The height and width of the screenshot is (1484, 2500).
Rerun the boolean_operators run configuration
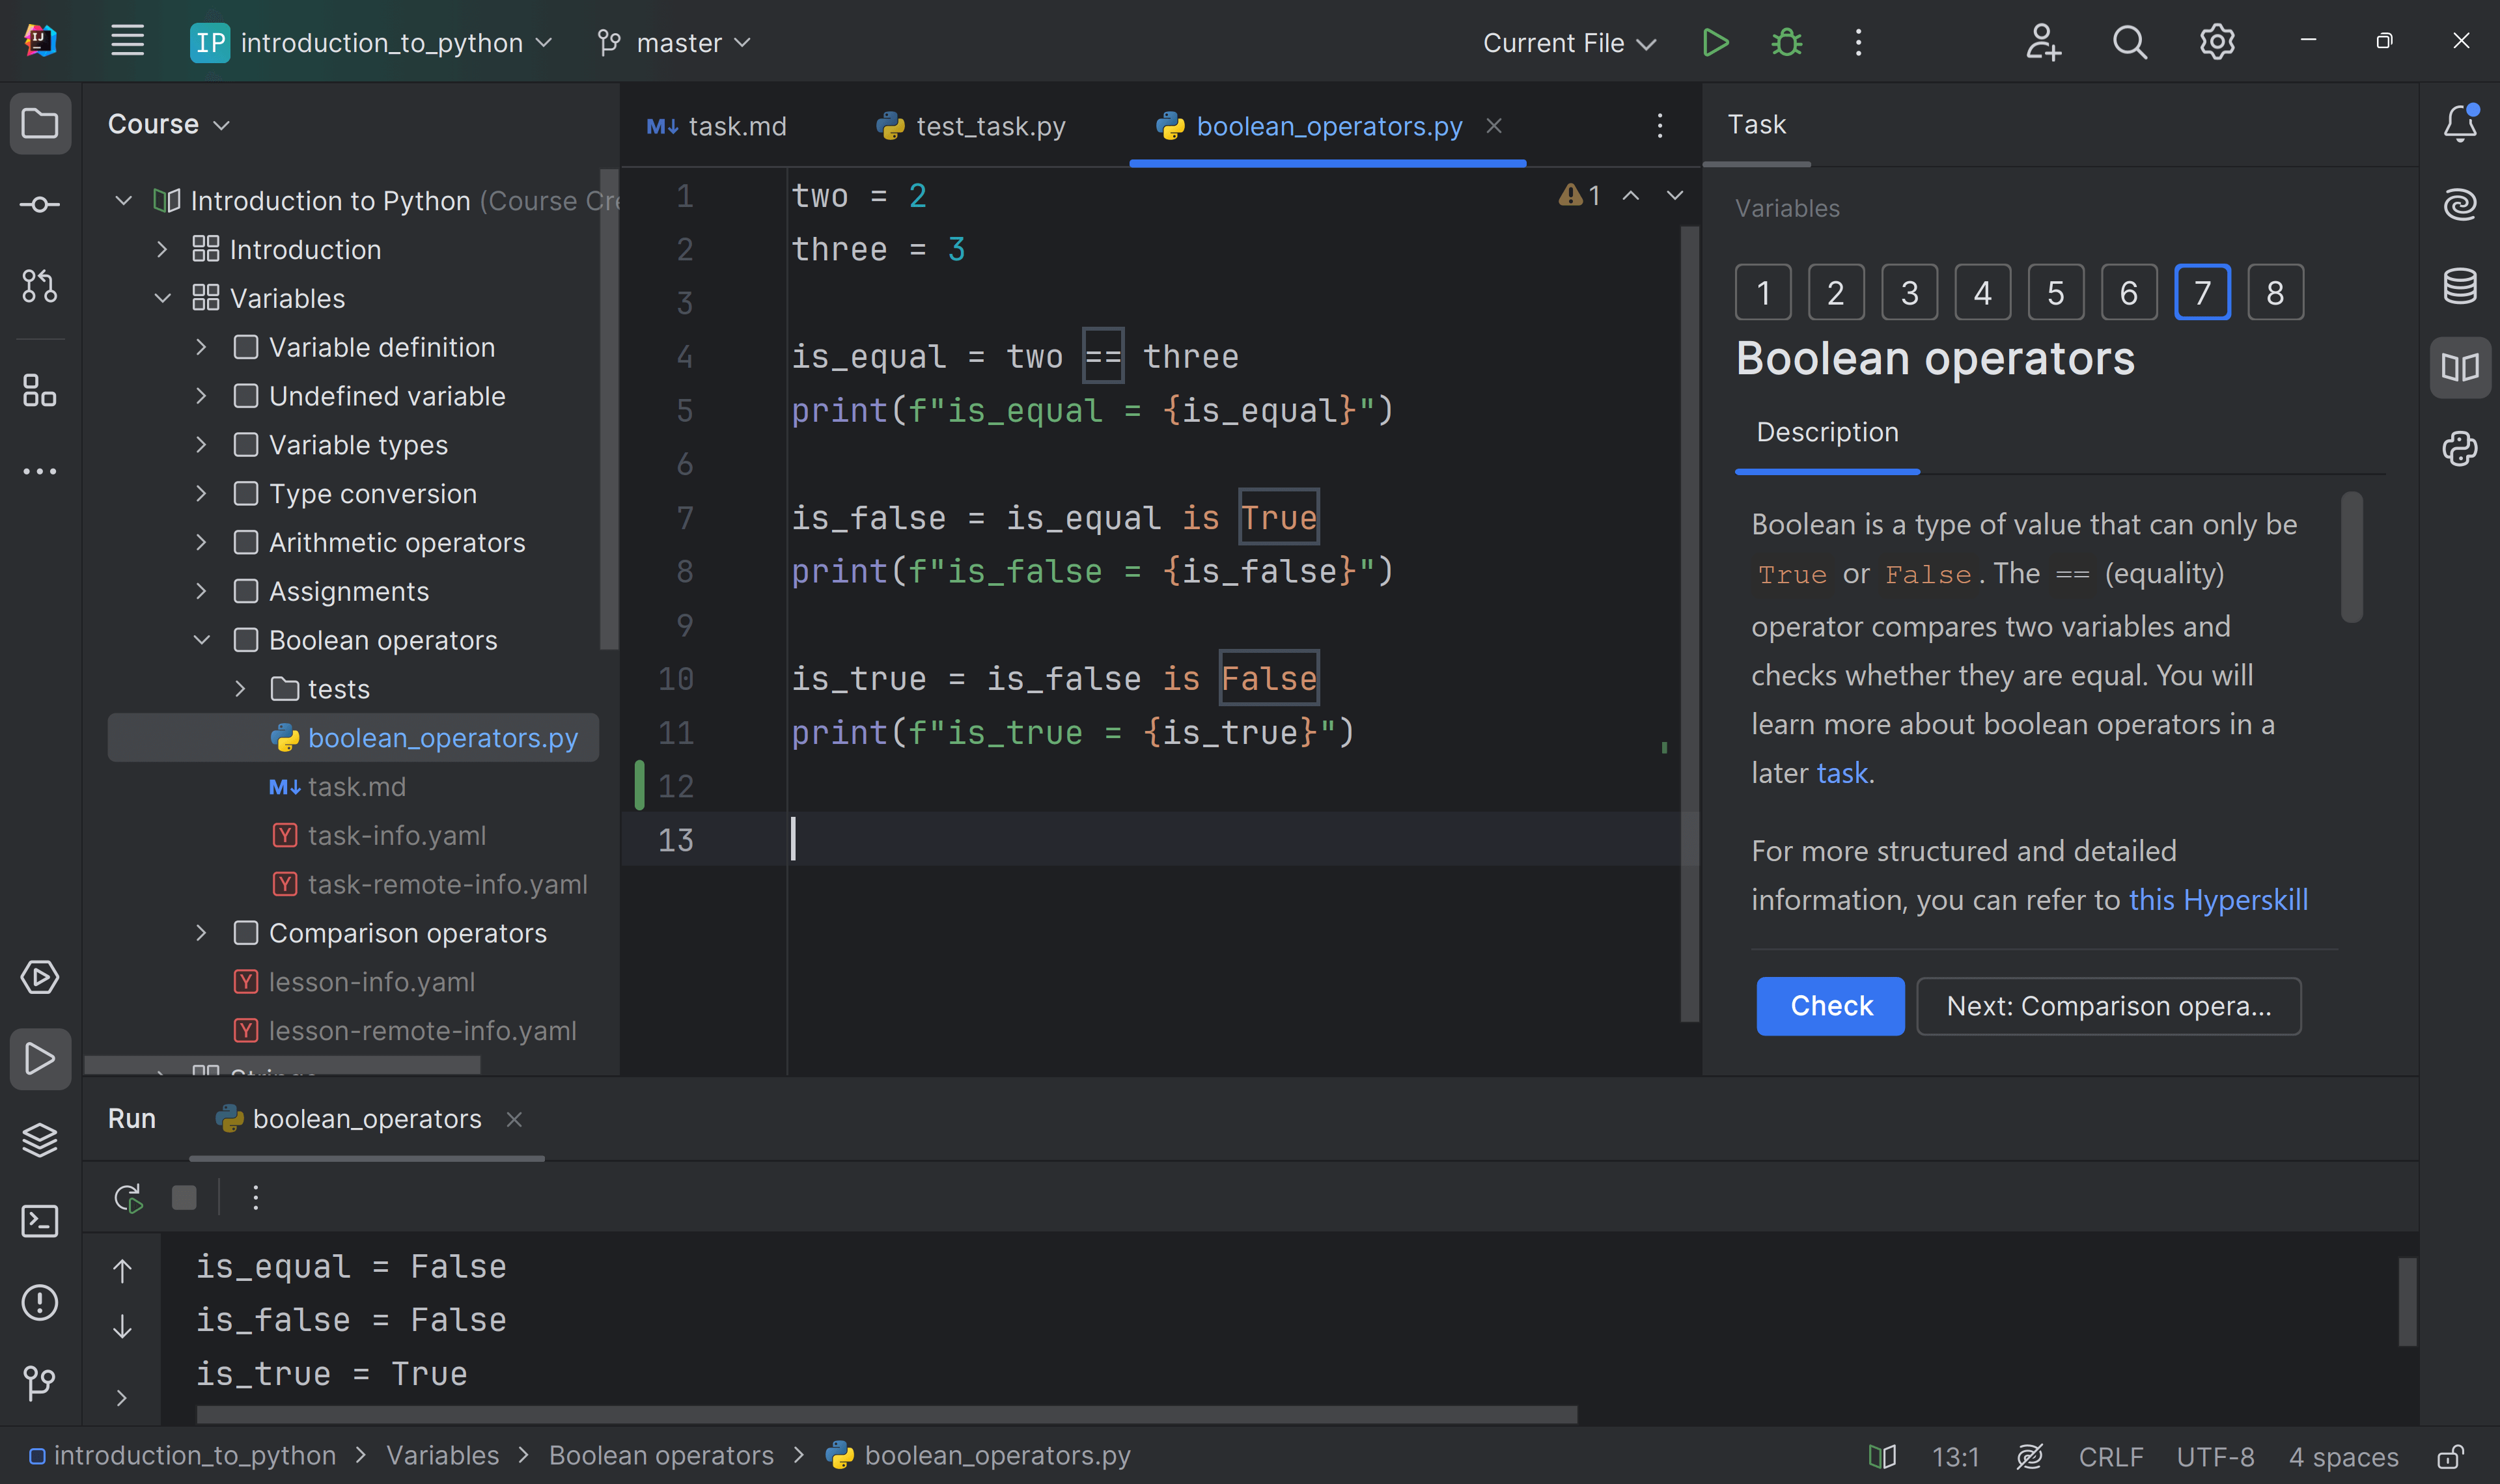coord(127,1197)
